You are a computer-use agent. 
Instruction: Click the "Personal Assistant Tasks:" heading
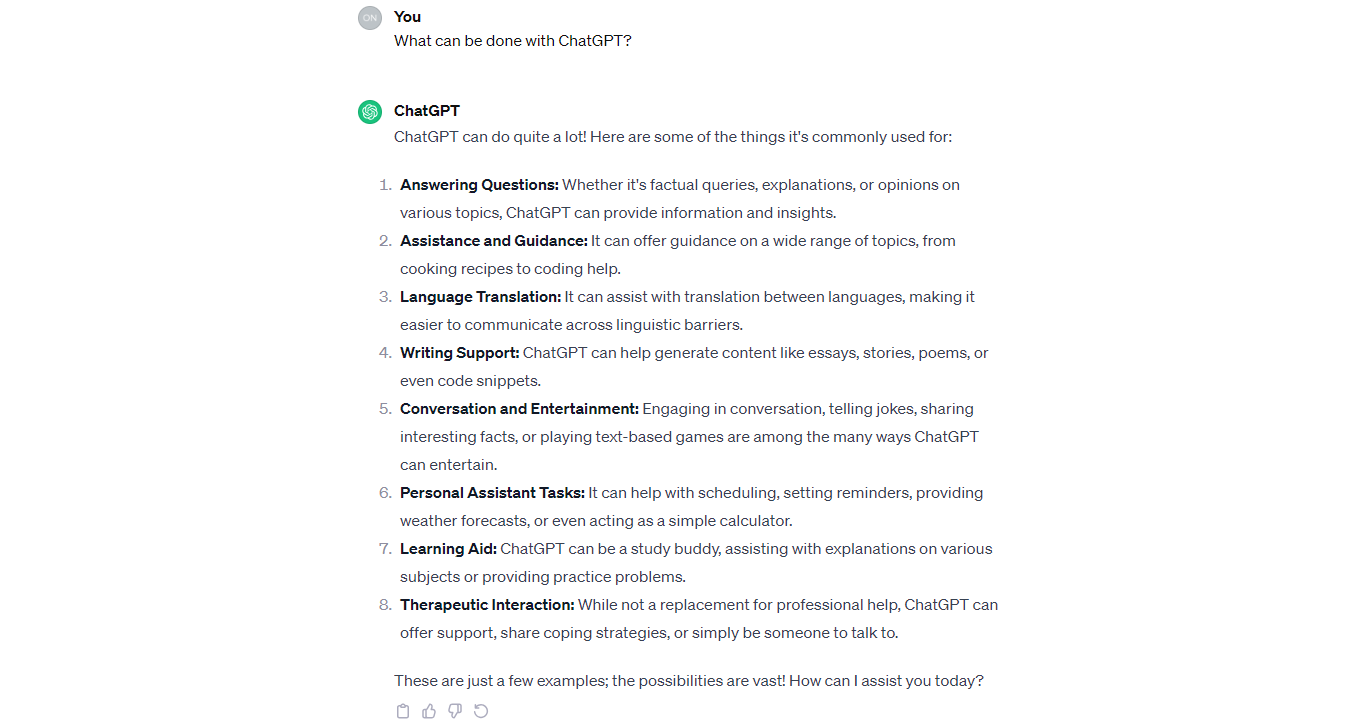[492, 493]
